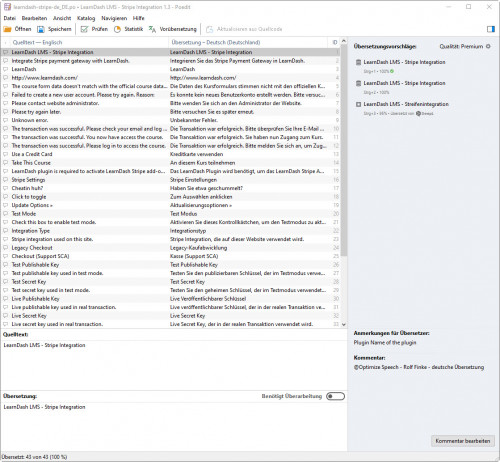Open the Hilfe menu

click(139, 18)
